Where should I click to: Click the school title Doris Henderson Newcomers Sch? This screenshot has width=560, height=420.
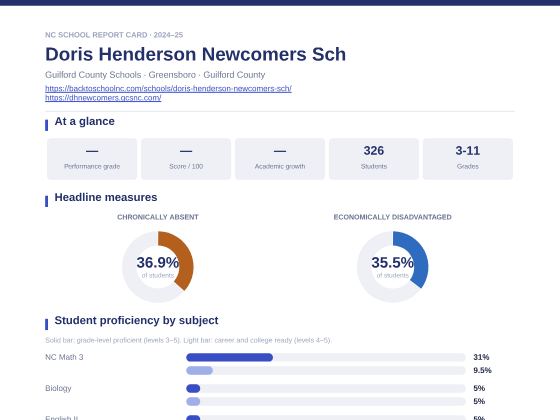click(x=195, y=54)
